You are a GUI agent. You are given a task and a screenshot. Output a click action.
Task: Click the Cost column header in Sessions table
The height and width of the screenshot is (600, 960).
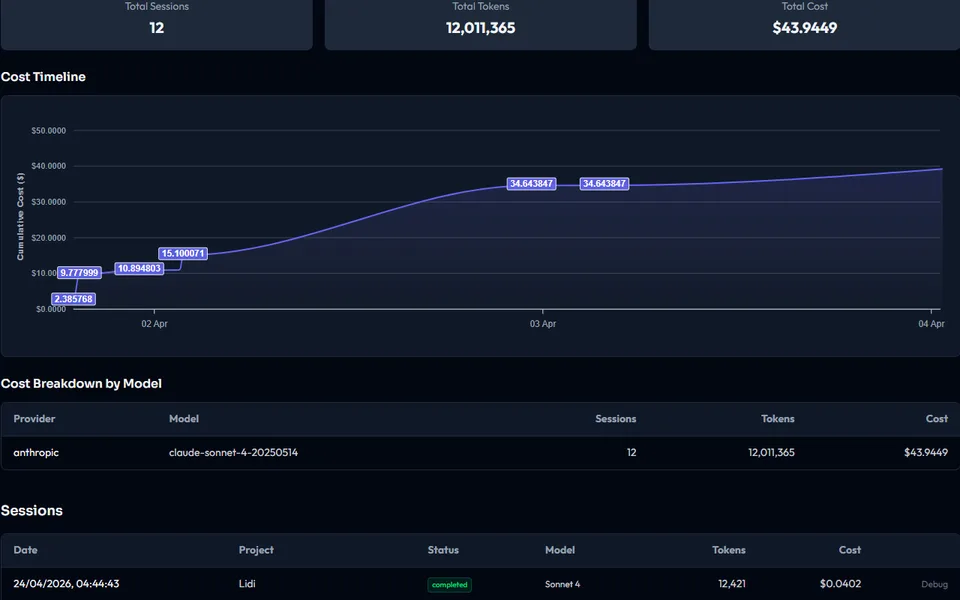(x=850, y=550)
